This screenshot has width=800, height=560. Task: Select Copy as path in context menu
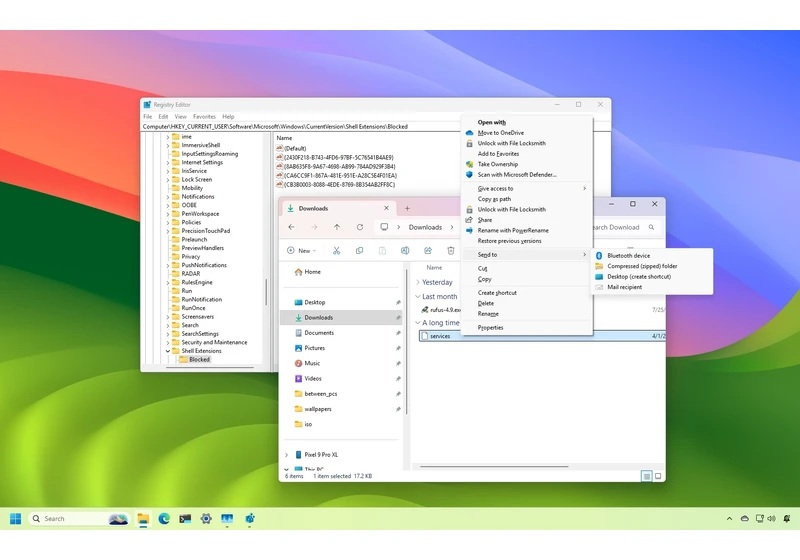527,199
